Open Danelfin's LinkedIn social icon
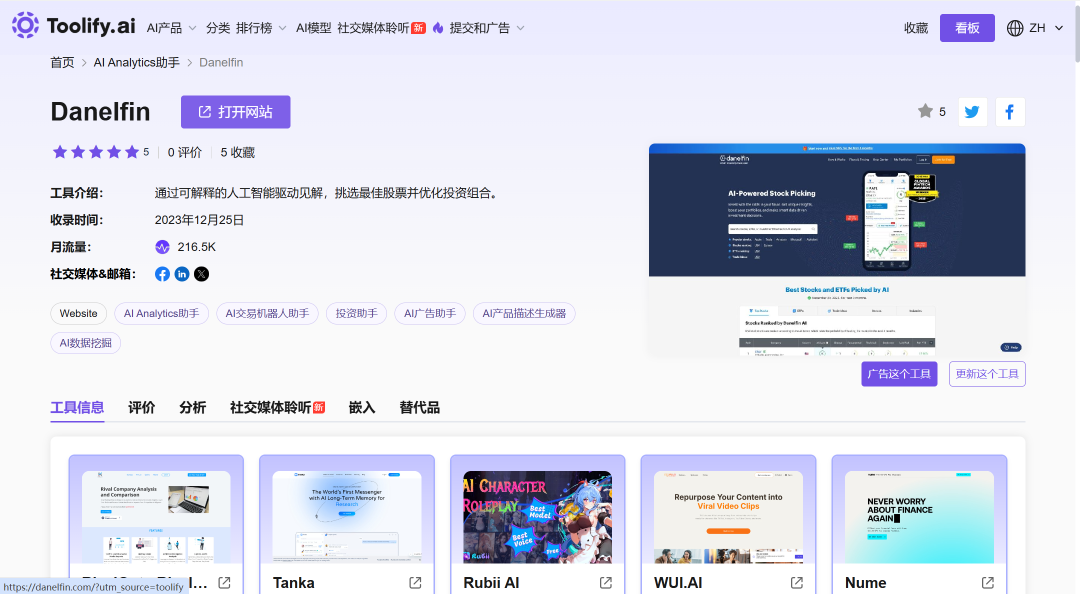Screen dimensions: 1080x594 click(x=182, y=274)
